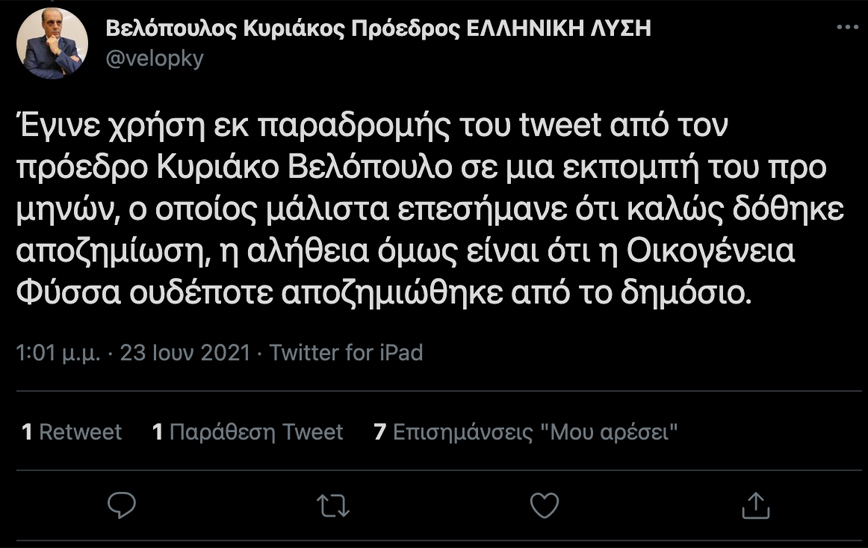868x548 pixels.
Task: Like the tweet with the heart icon
Action: coord(543,504)
